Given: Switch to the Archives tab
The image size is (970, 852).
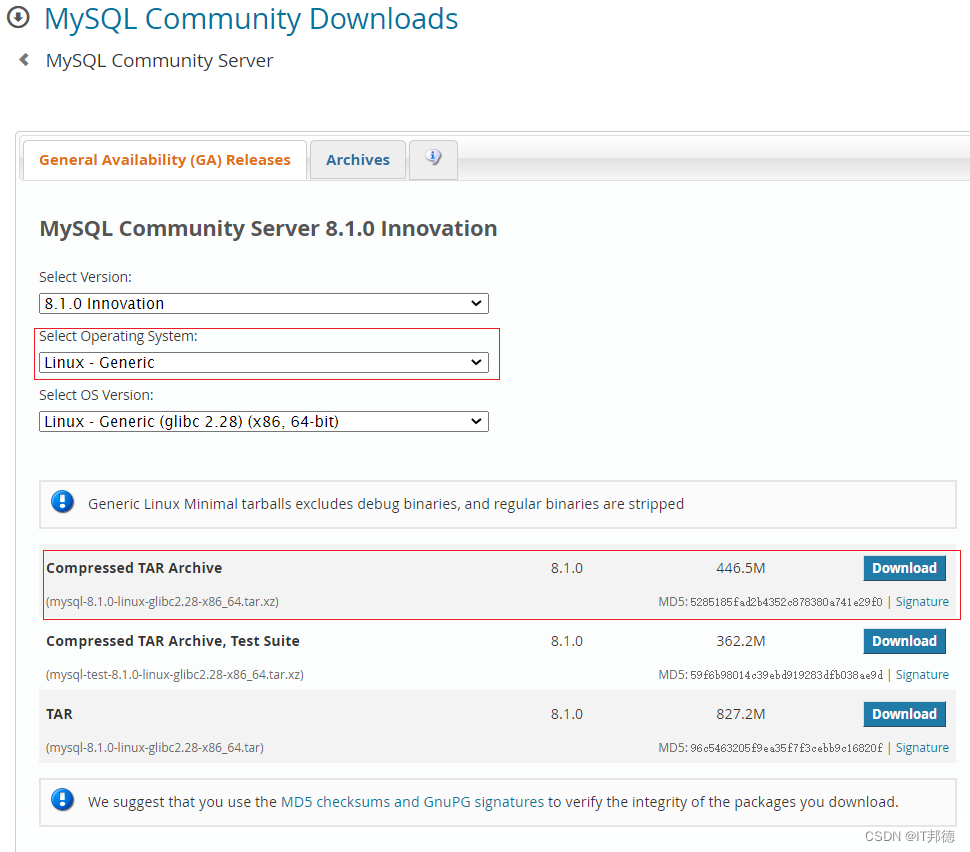Looking at the screenshot, I should pos(358,160).
